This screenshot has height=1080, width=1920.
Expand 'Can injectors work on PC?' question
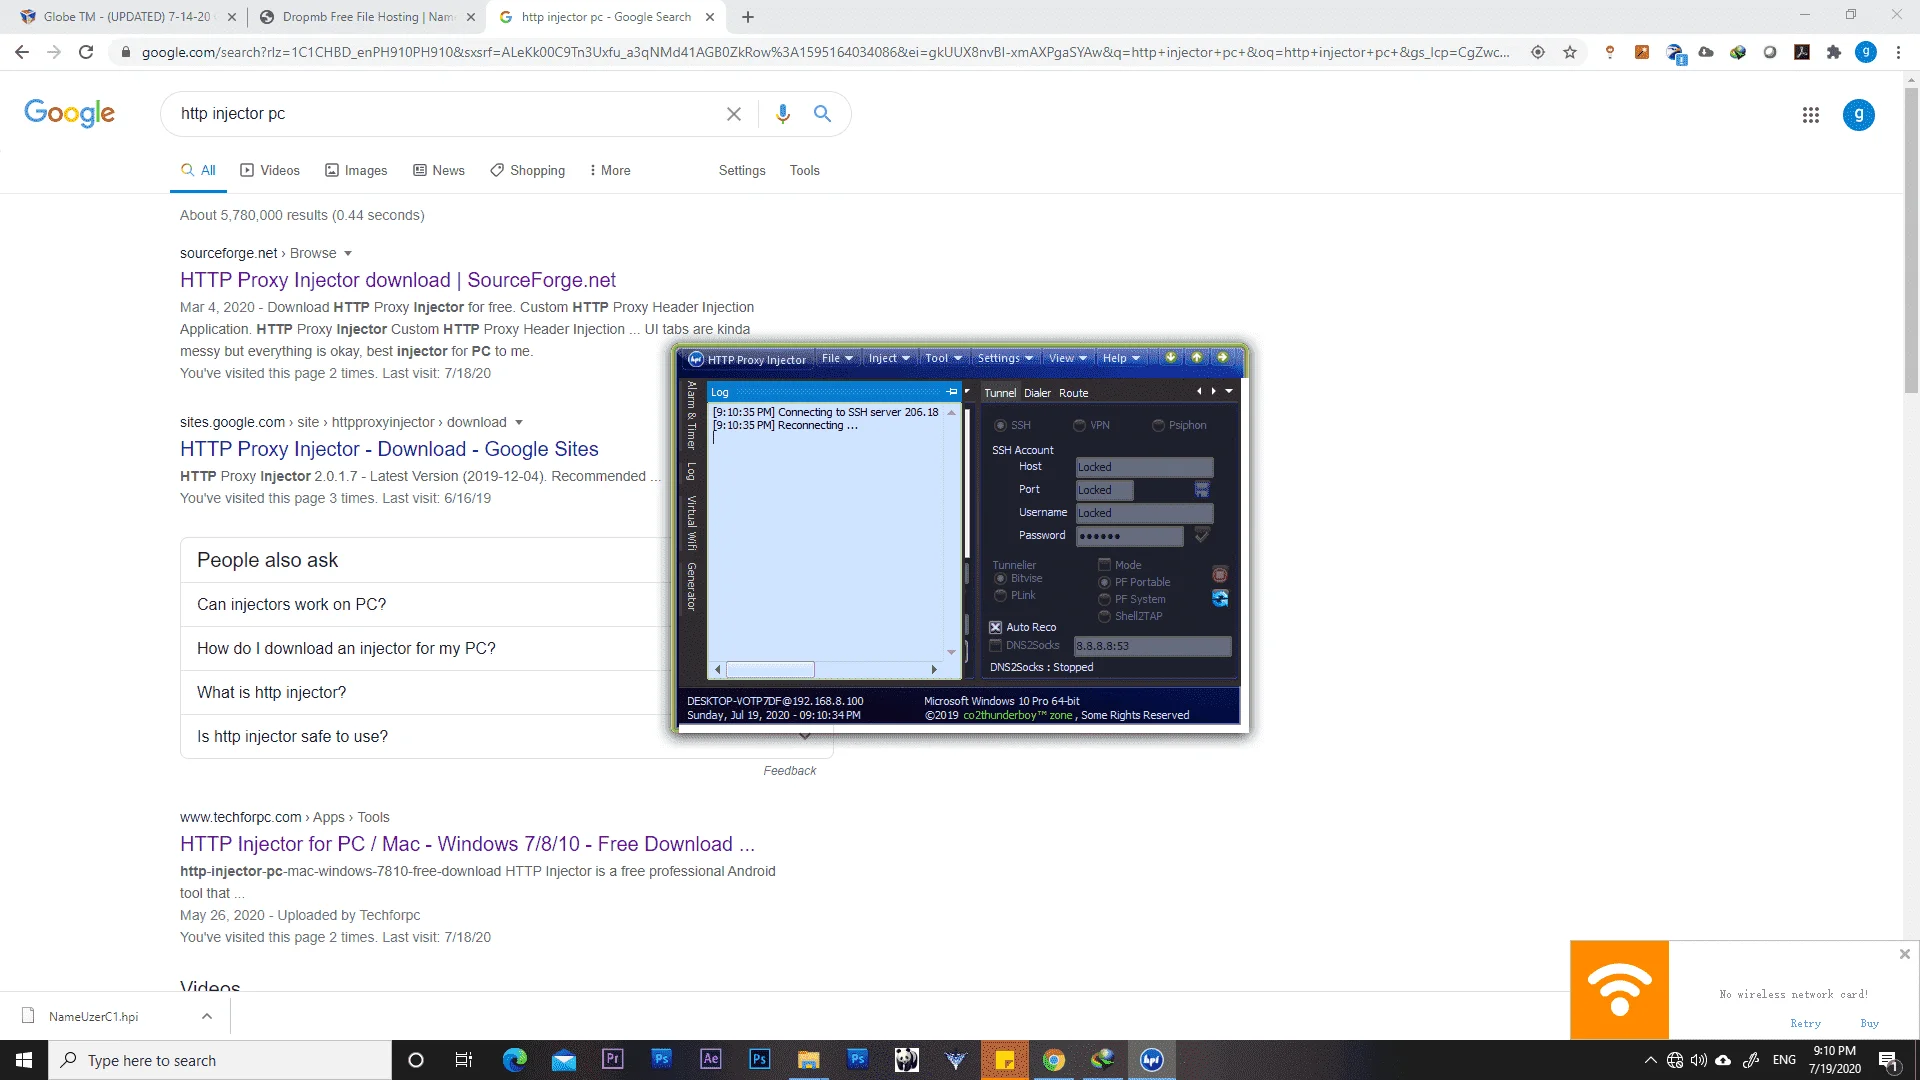click(x=505, y=604)
